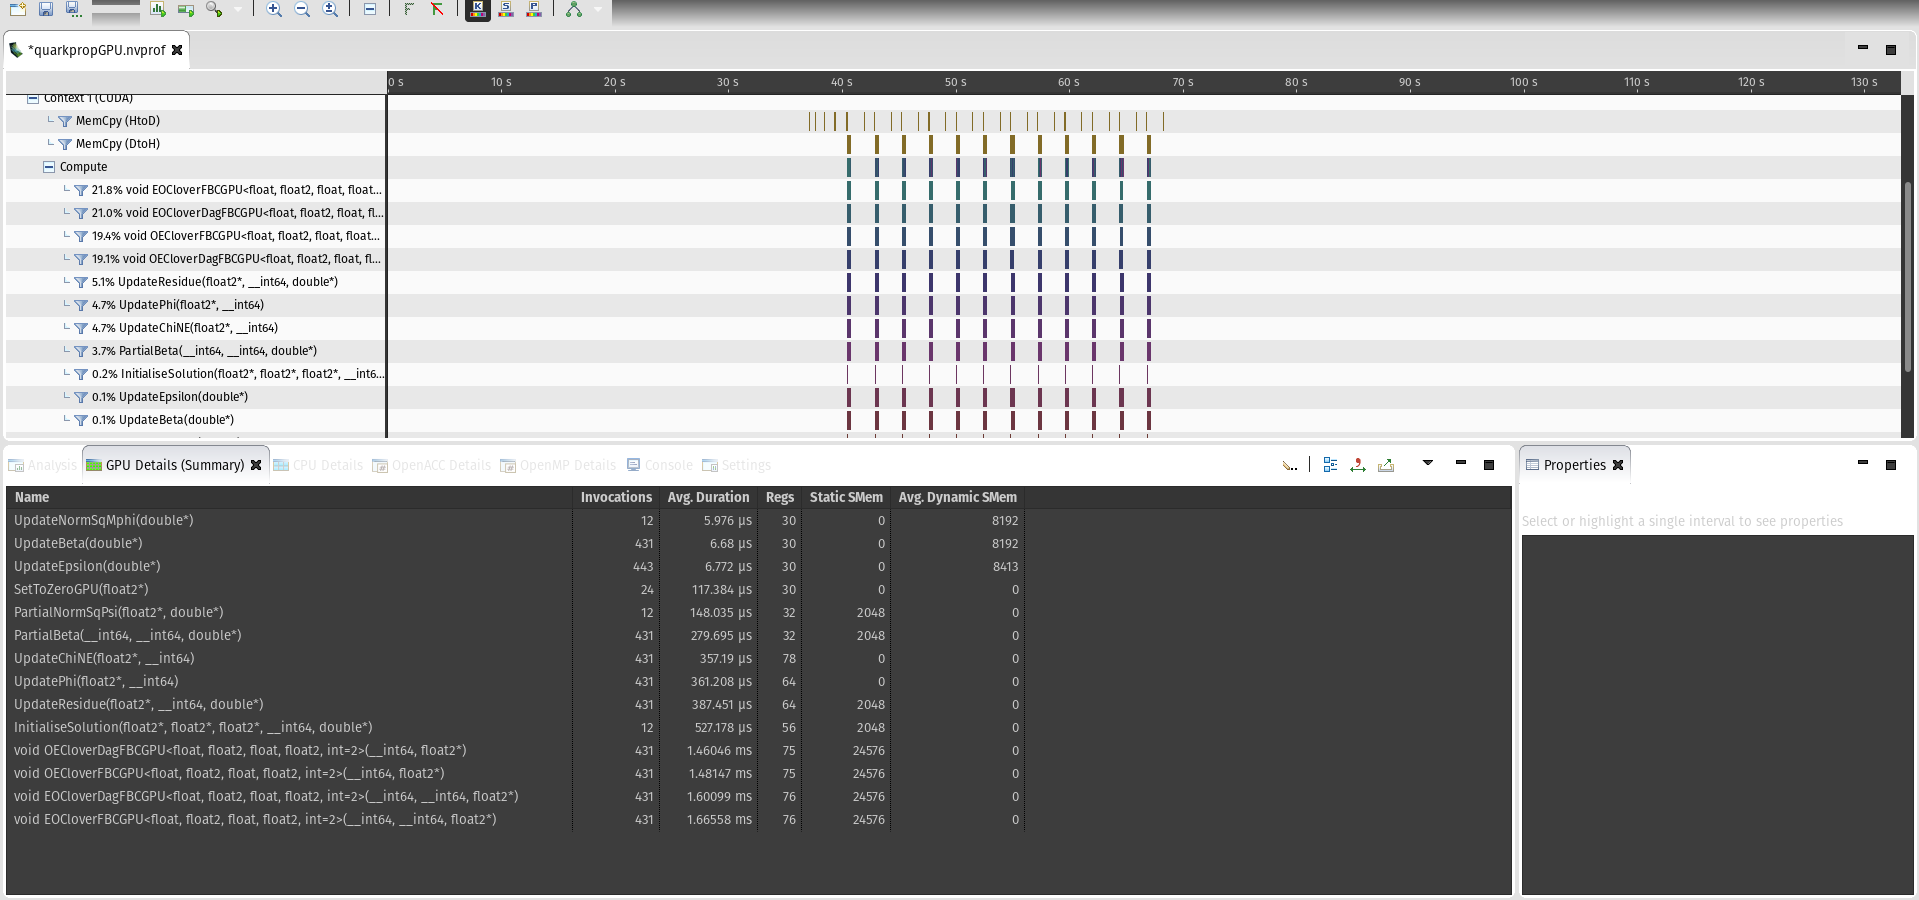Screen dimensions: 1919x900
Task: Click the filter icon beside UpdateResidue kernel row
Action: click(x=81, y=282)
